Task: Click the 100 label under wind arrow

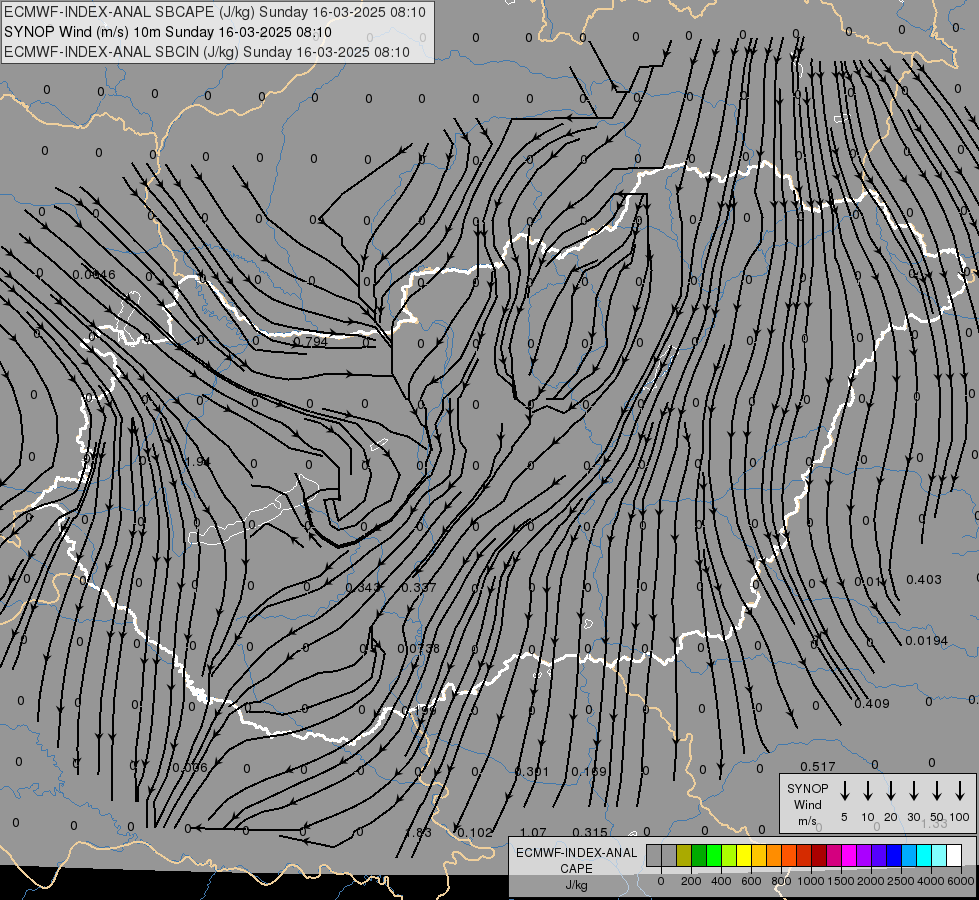Action: click(x=960, y=817)
